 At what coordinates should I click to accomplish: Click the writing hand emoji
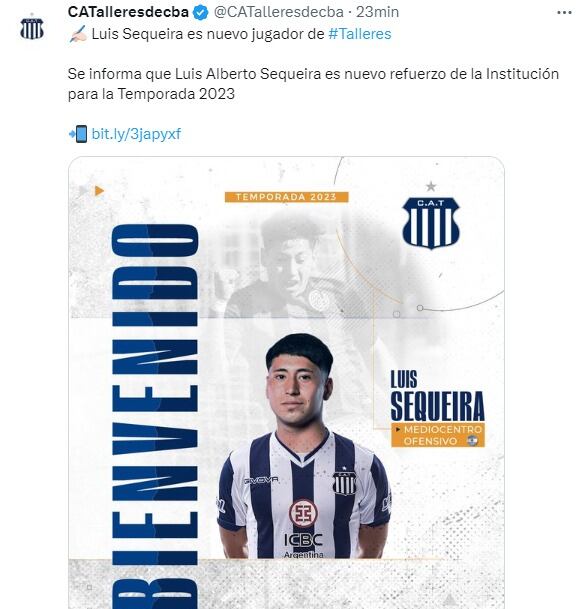(x=78, y=34)
